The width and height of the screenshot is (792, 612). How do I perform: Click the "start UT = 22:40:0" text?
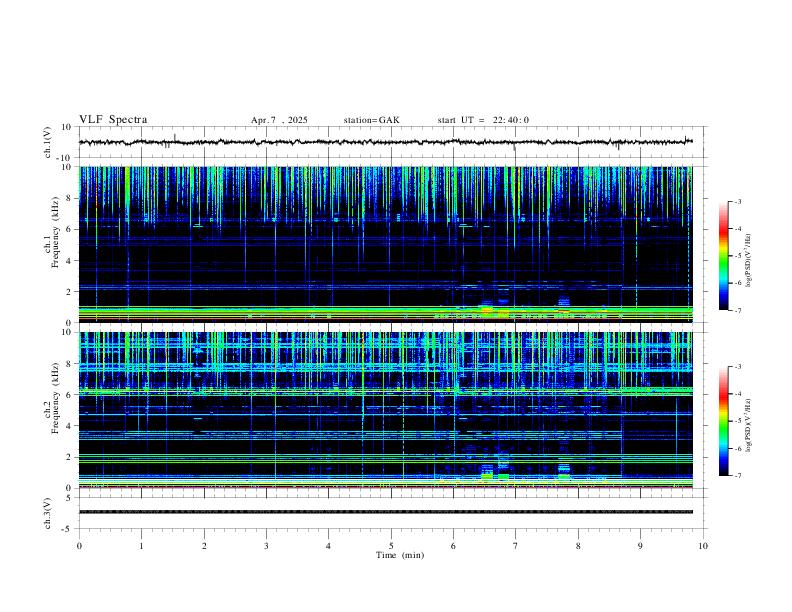point(483,120)
